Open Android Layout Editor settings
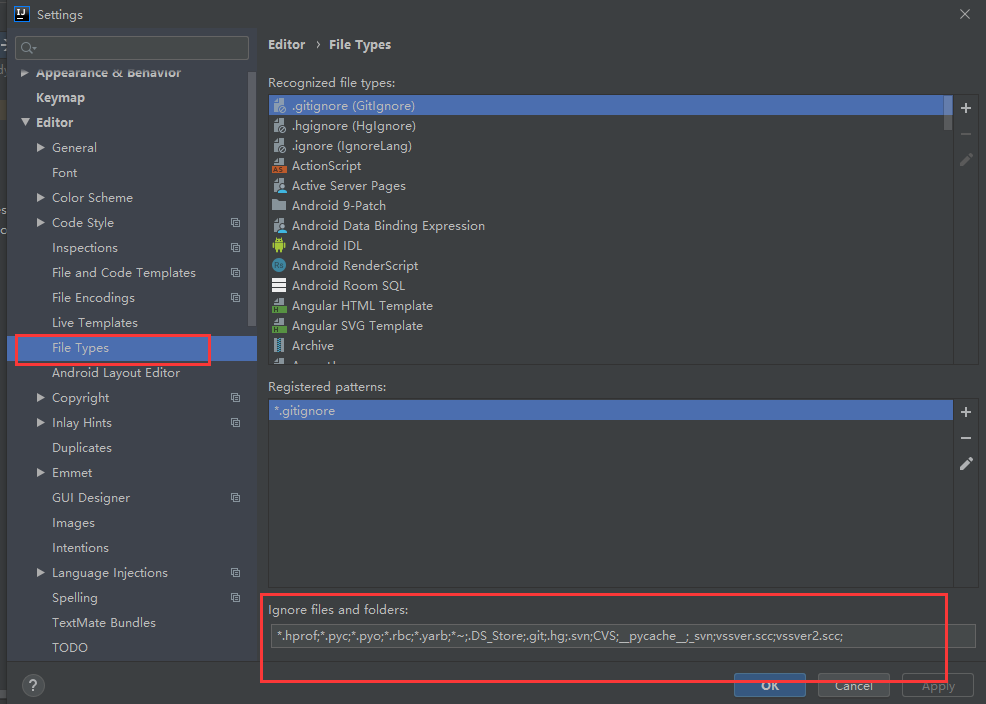 116,373
